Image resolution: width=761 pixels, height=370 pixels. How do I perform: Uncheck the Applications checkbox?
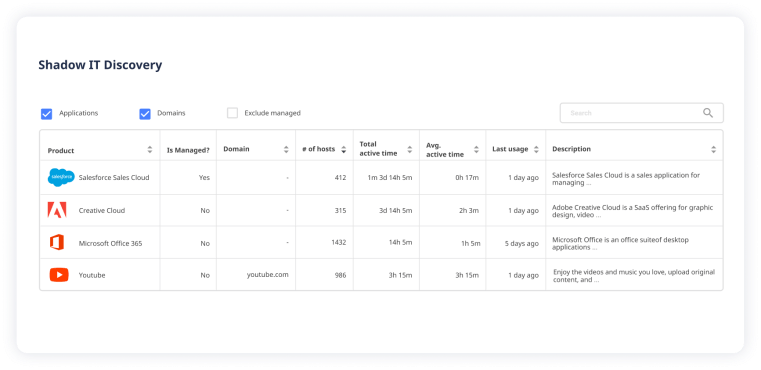pyautogui.click(x=46, y=114)
